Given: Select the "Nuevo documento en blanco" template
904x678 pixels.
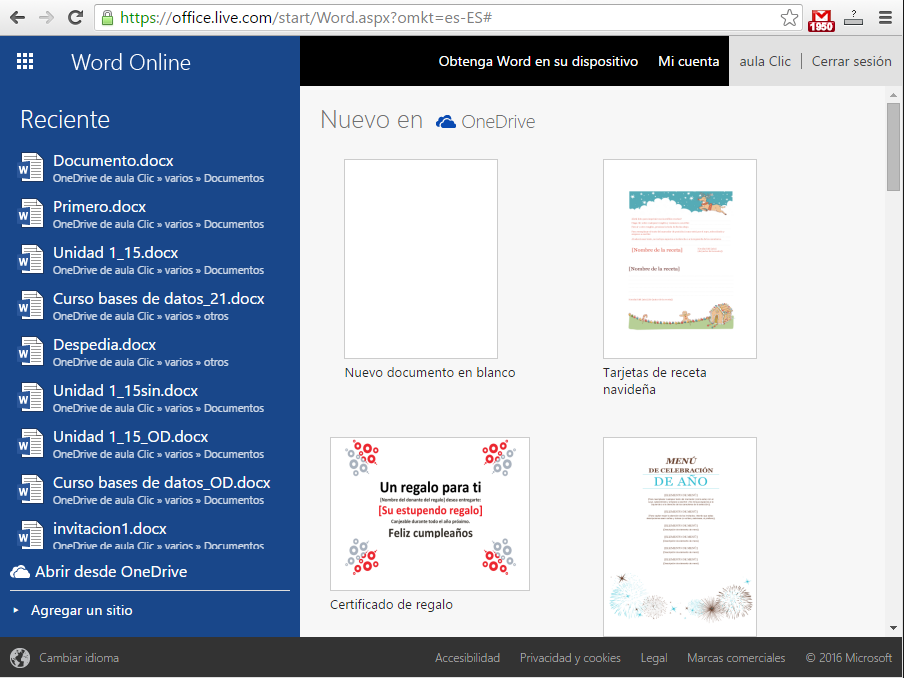Looking at the screenshot, I should click(420, 258).
